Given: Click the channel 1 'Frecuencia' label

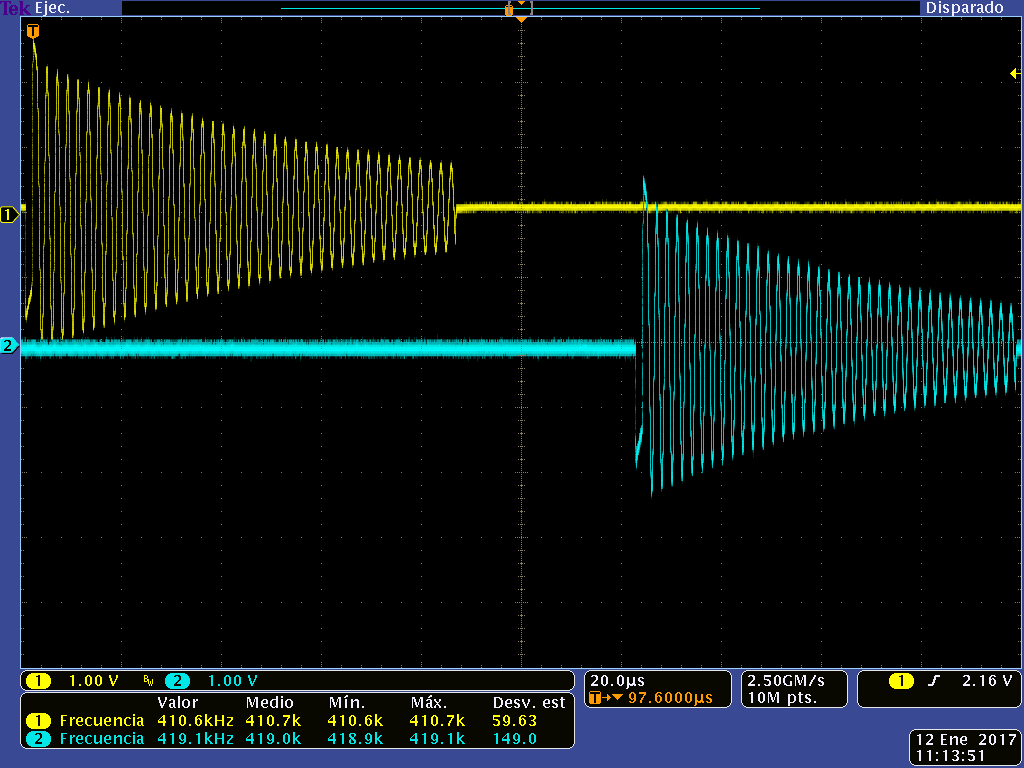Looking at the screenshot, I should pyautogui.click(x=102, y=721).
